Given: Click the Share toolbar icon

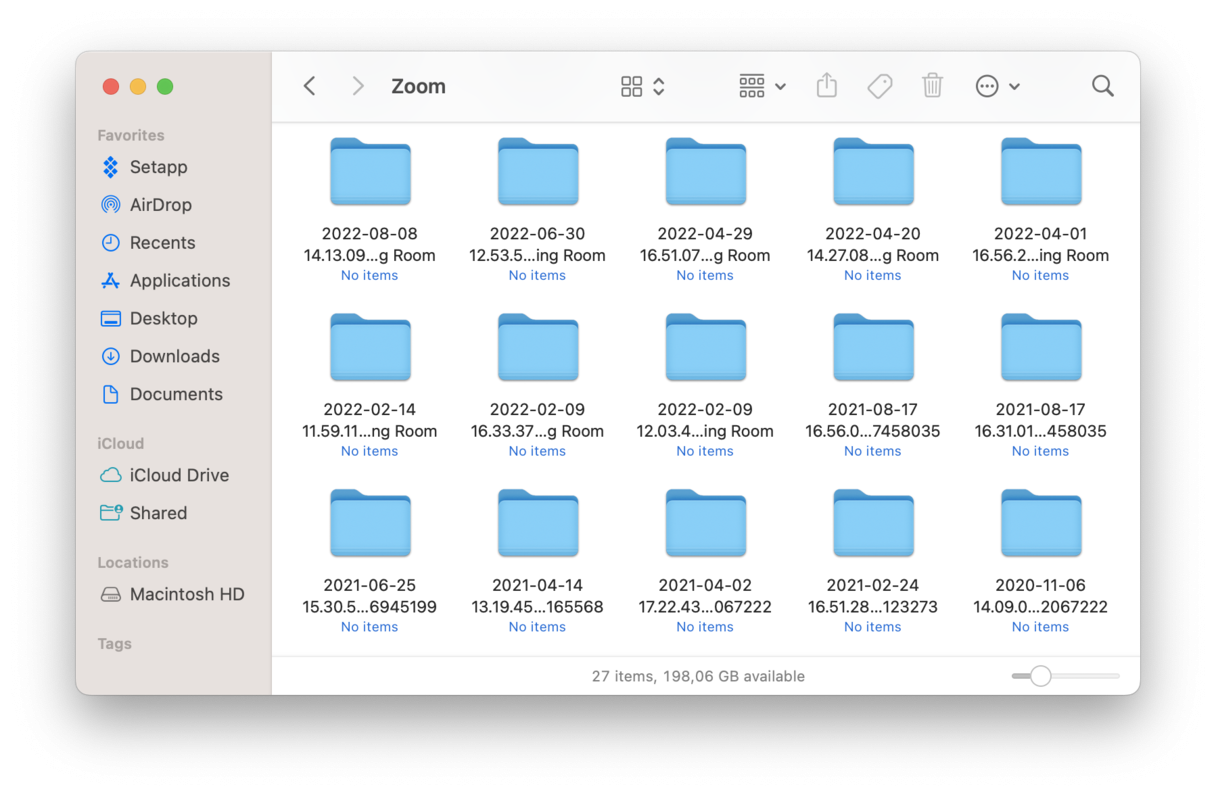Looking at the screenshot, I should click(827, 85).
